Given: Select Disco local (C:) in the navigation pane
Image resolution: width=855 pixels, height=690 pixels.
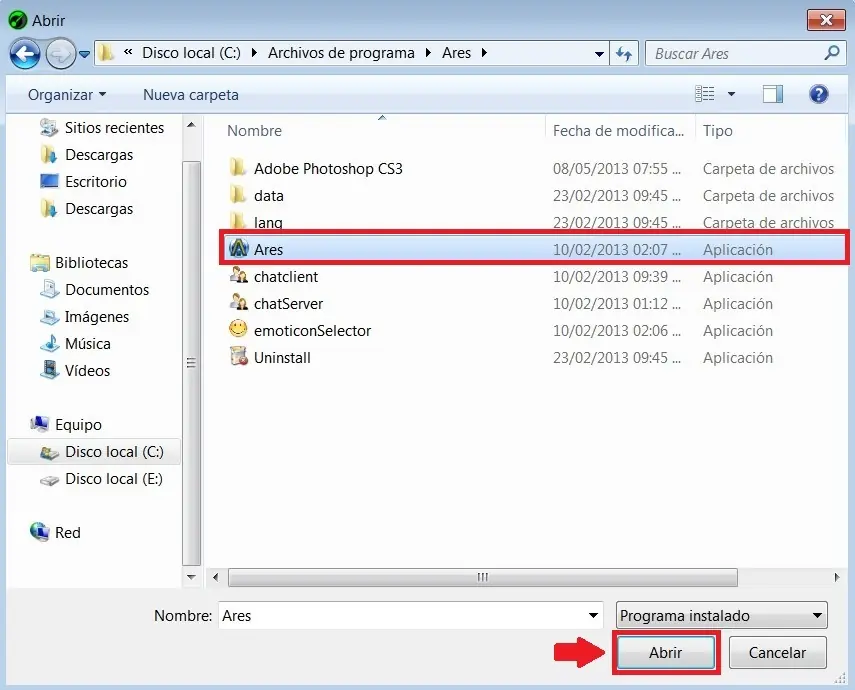Looking at the screenshot, I should (x=94, y=452).
